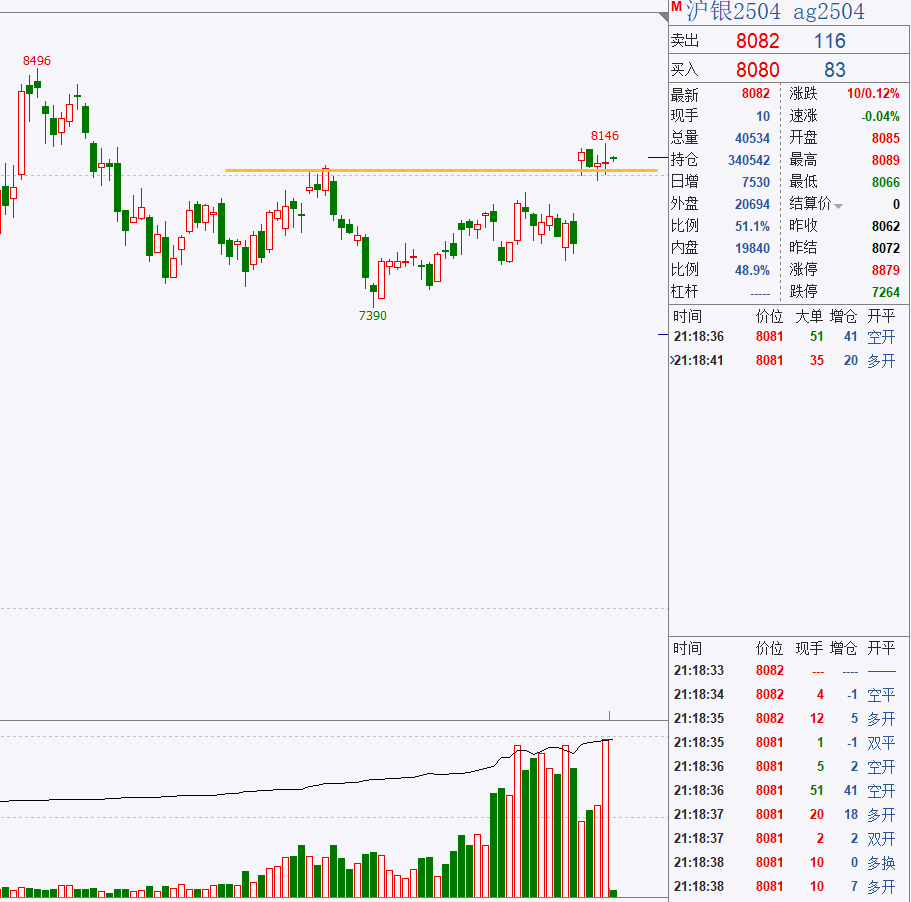Select the 多换 trade record row

[785, 863]
